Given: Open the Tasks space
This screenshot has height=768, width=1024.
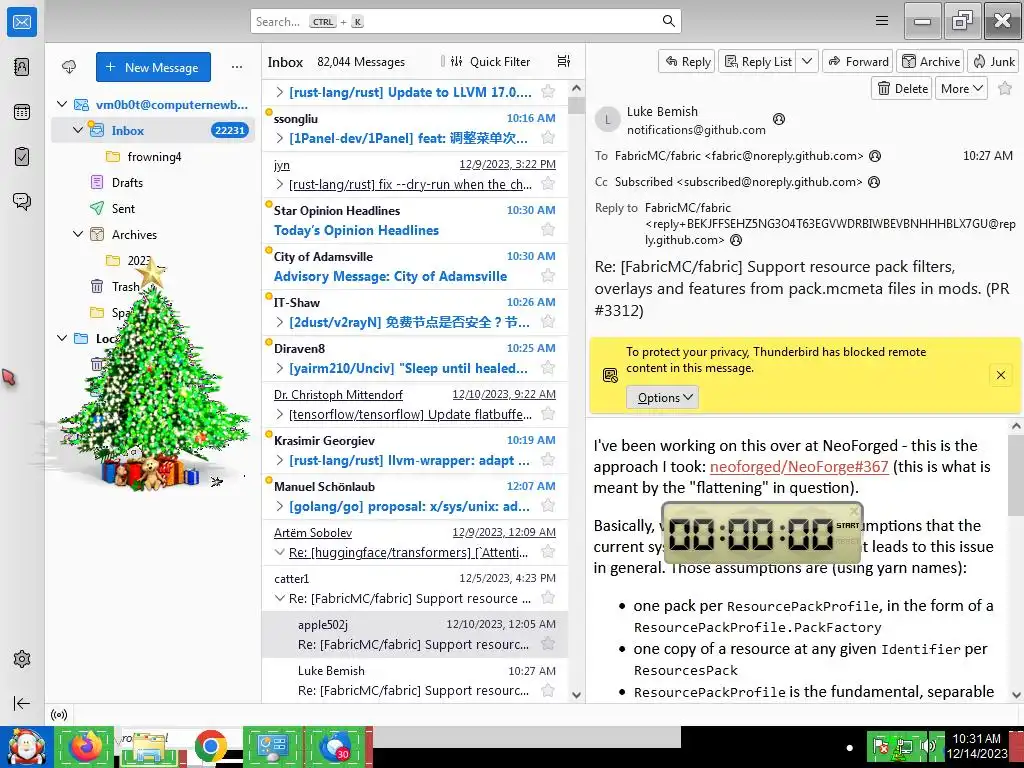Looking at the screenshot, I should [x=22, y=157].
